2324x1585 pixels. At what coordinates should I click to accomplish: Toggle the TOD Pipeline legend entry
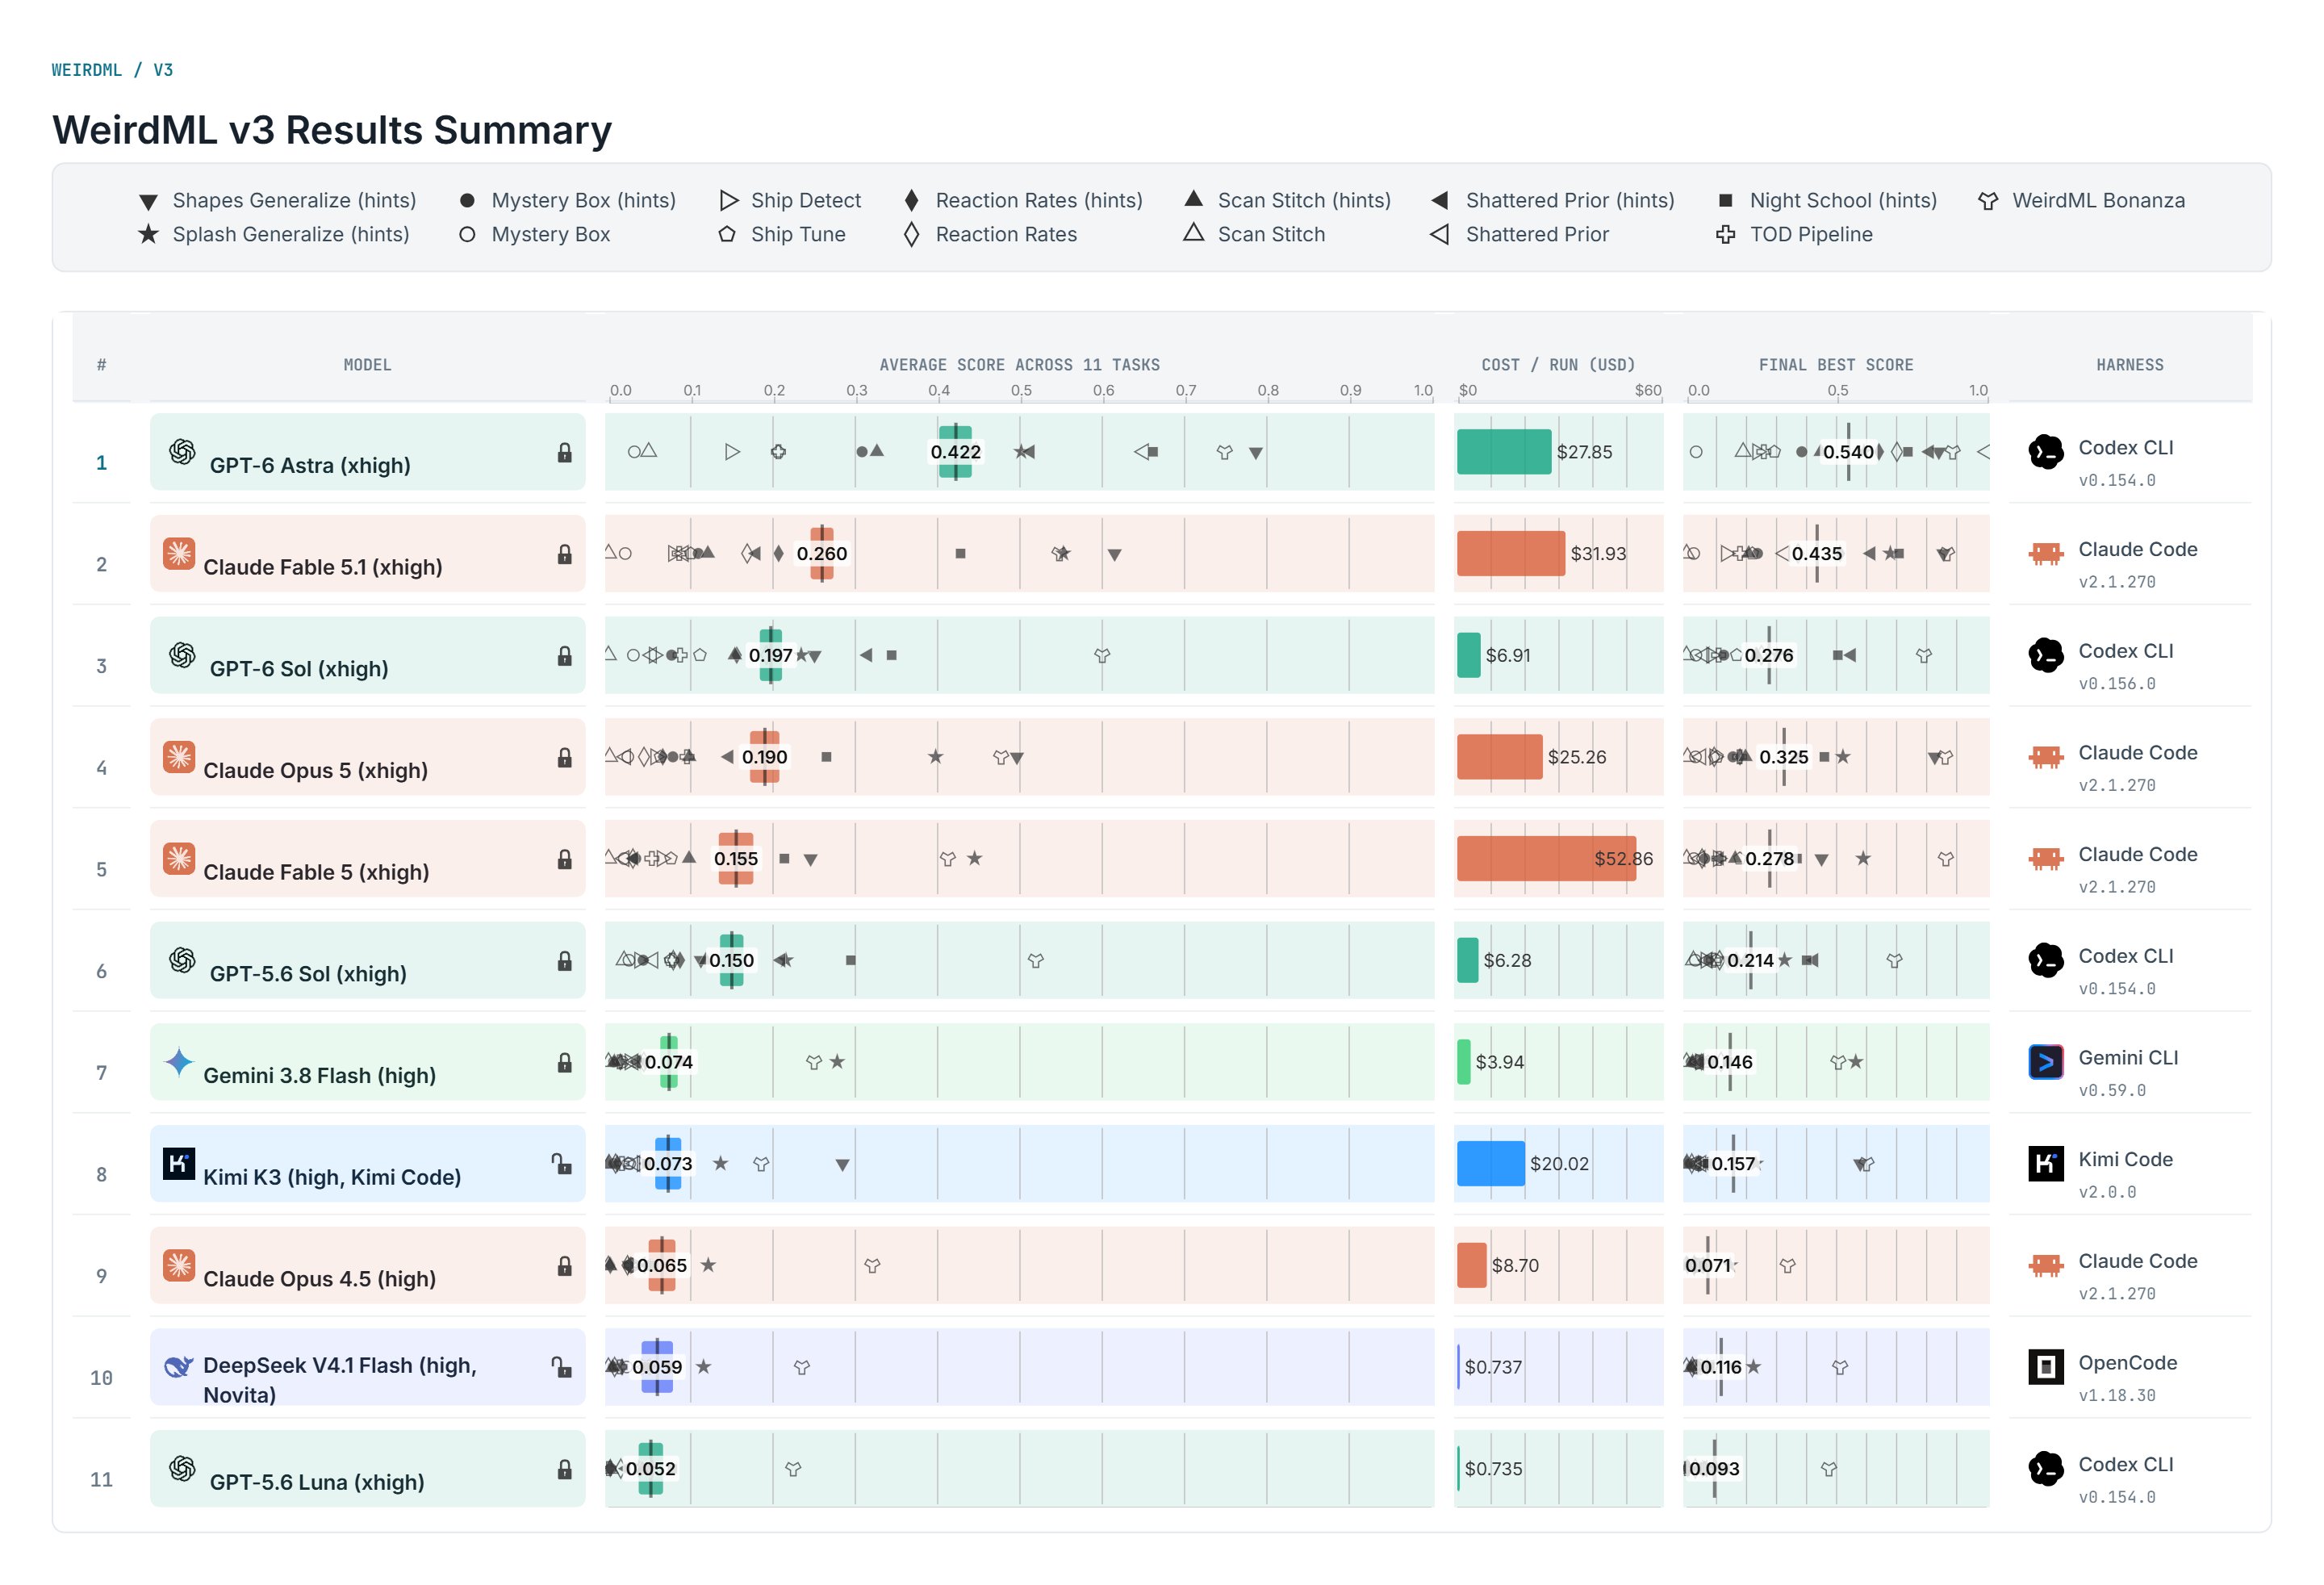(1794, 234)
